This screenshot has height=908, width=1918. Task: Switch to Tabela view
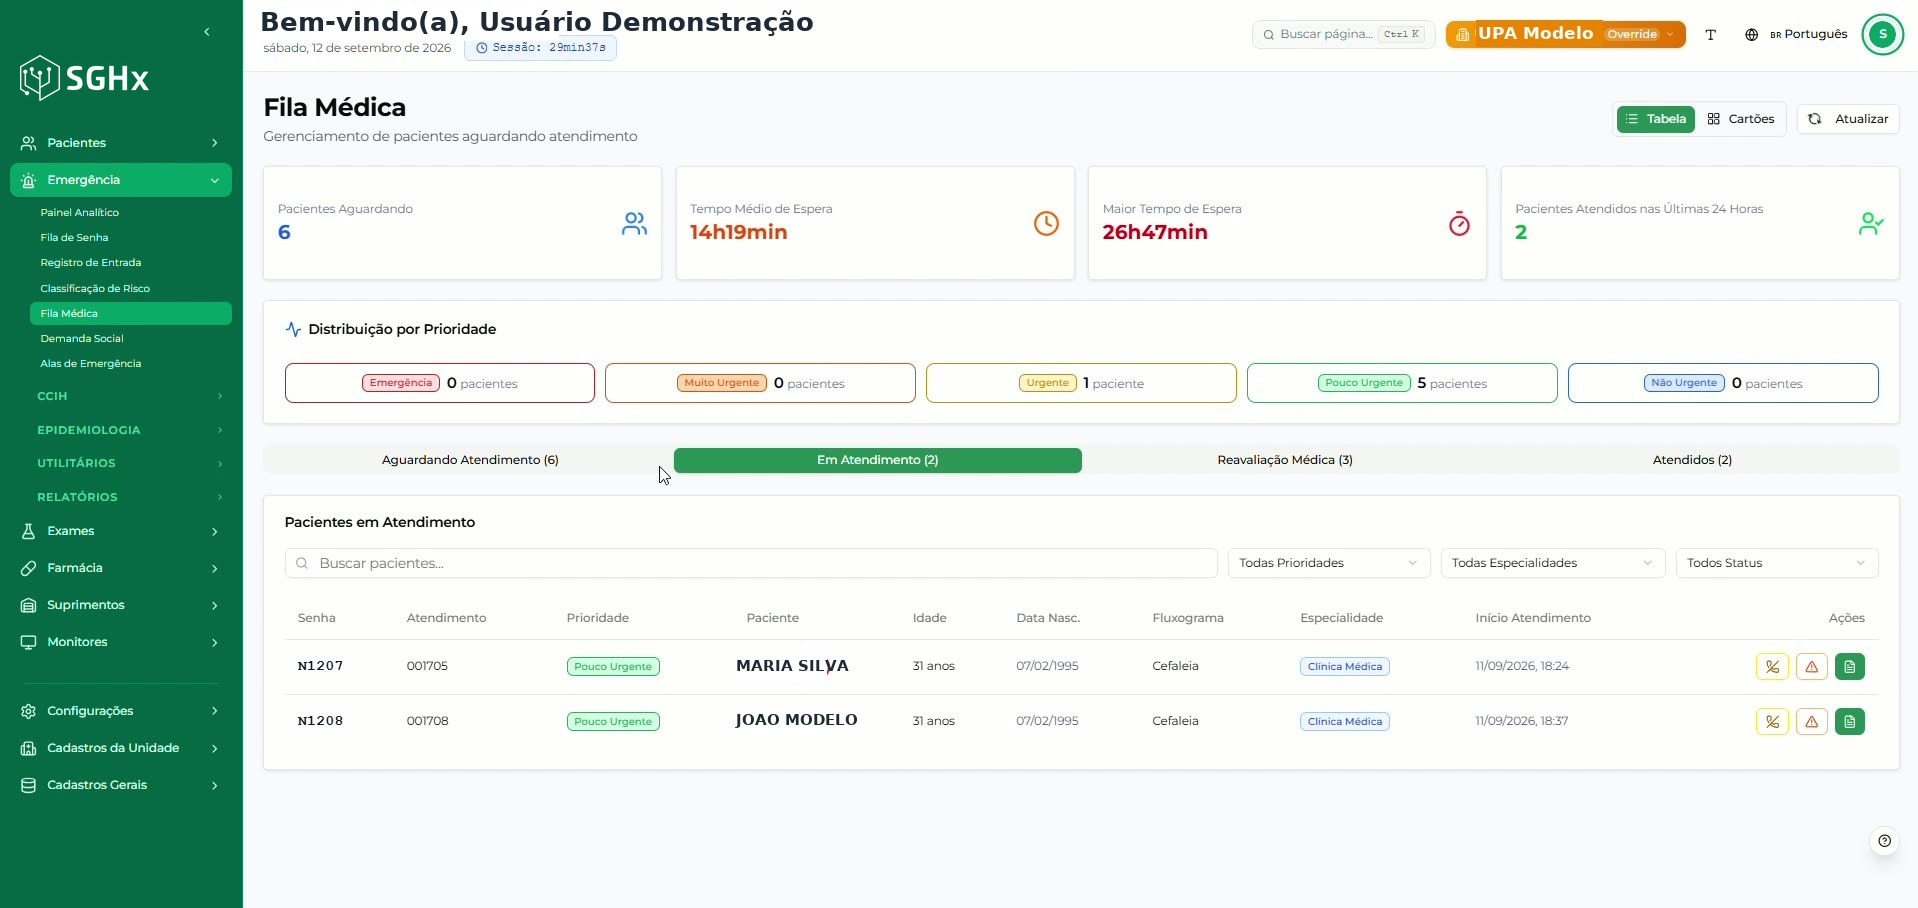point(1656,119)
